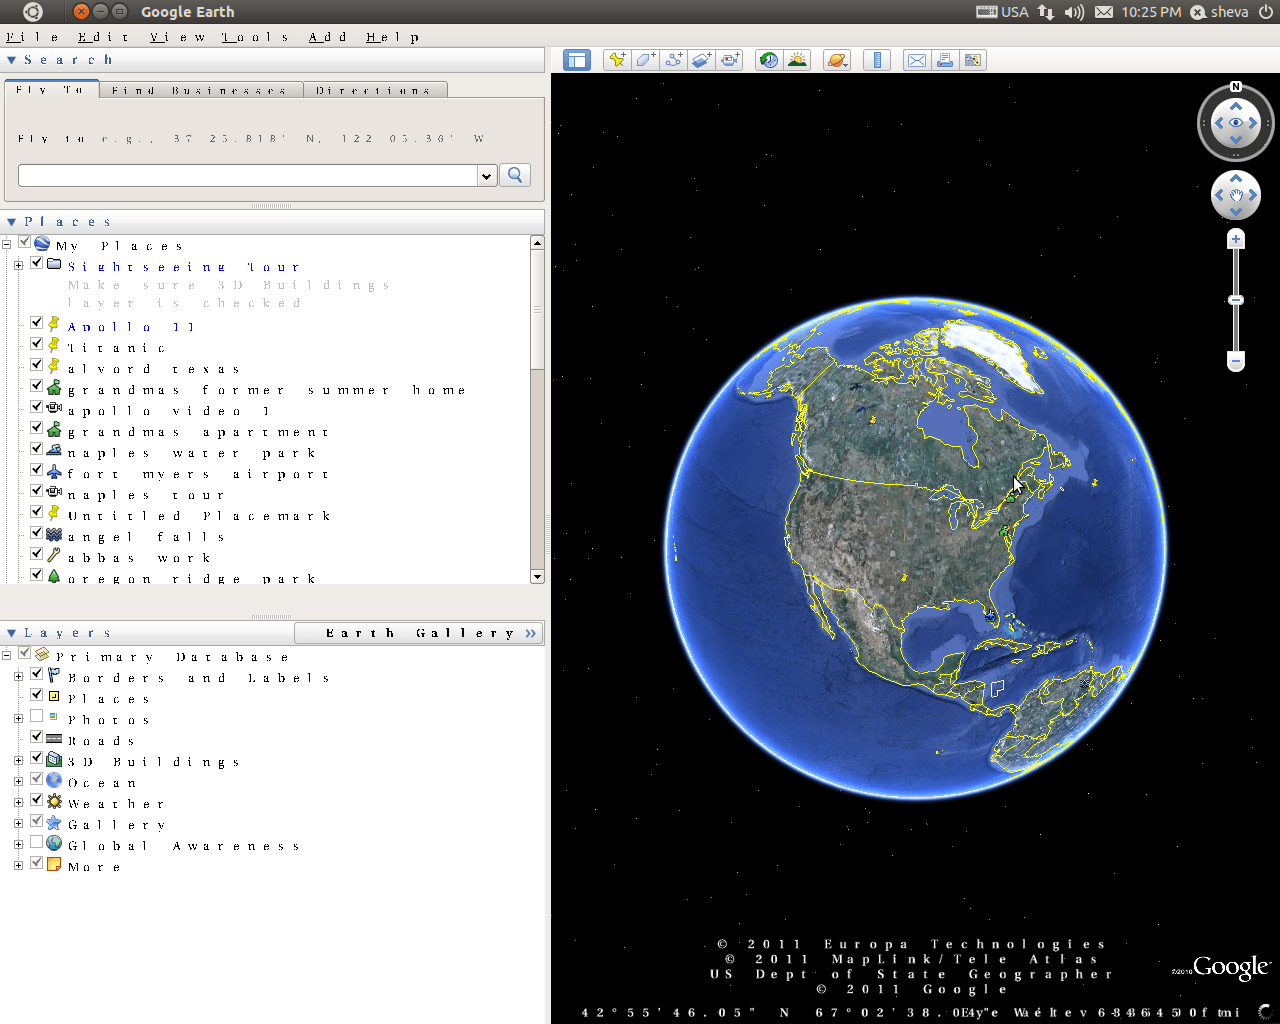Open the Tools menu
Viewport: 1280px width, 1024px height.
click(x=255, y=37)
